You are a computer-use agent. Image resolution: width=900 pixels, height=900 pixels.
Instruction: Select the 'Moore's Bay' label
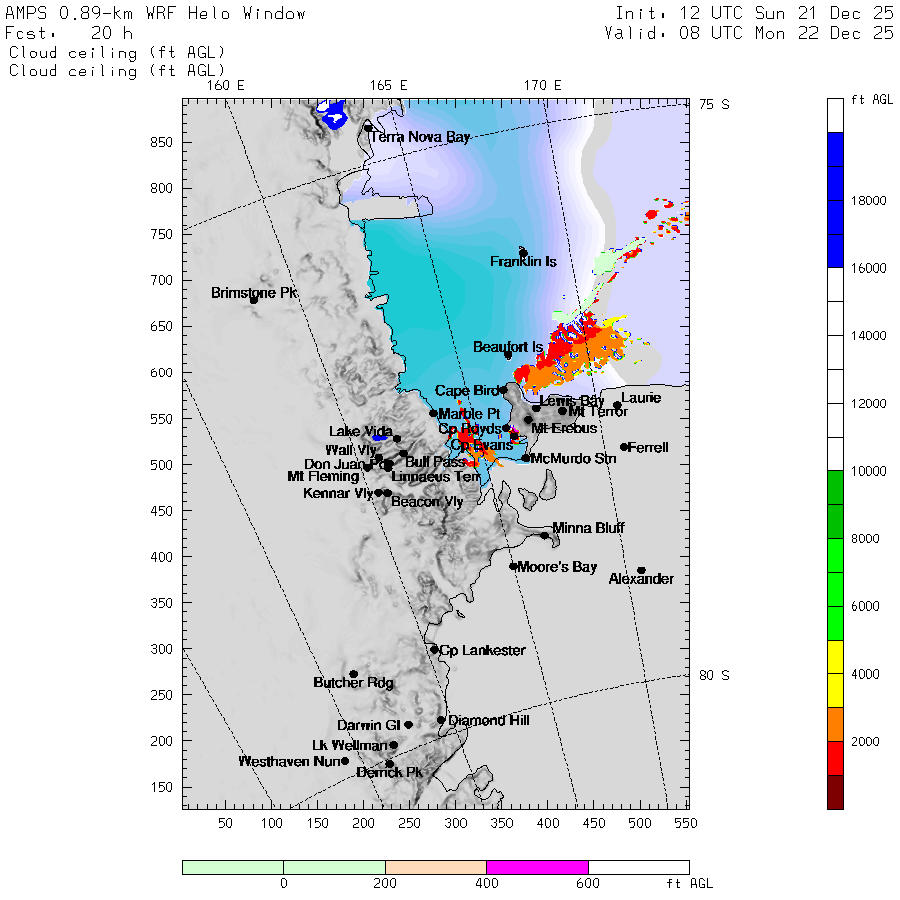pos(557,567)
